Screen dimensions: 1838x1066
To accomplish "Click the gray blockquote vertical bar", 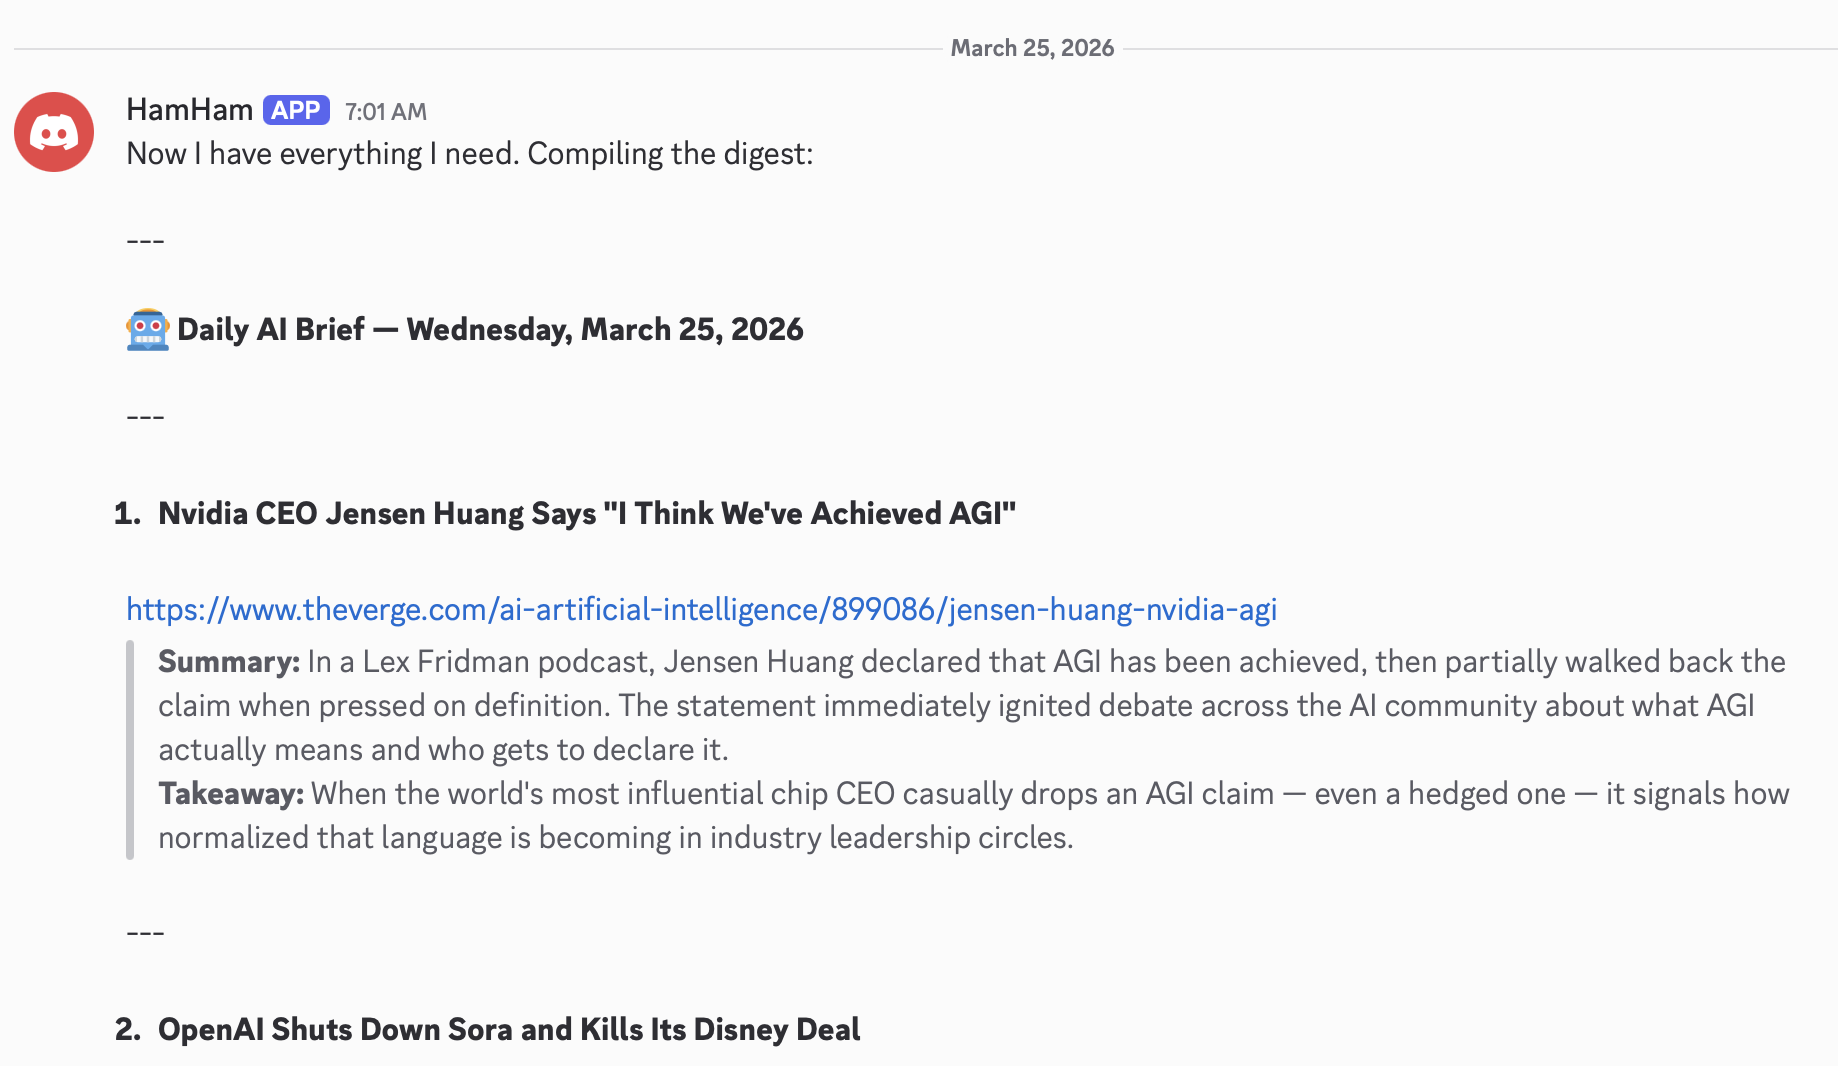I will point(130,749).
